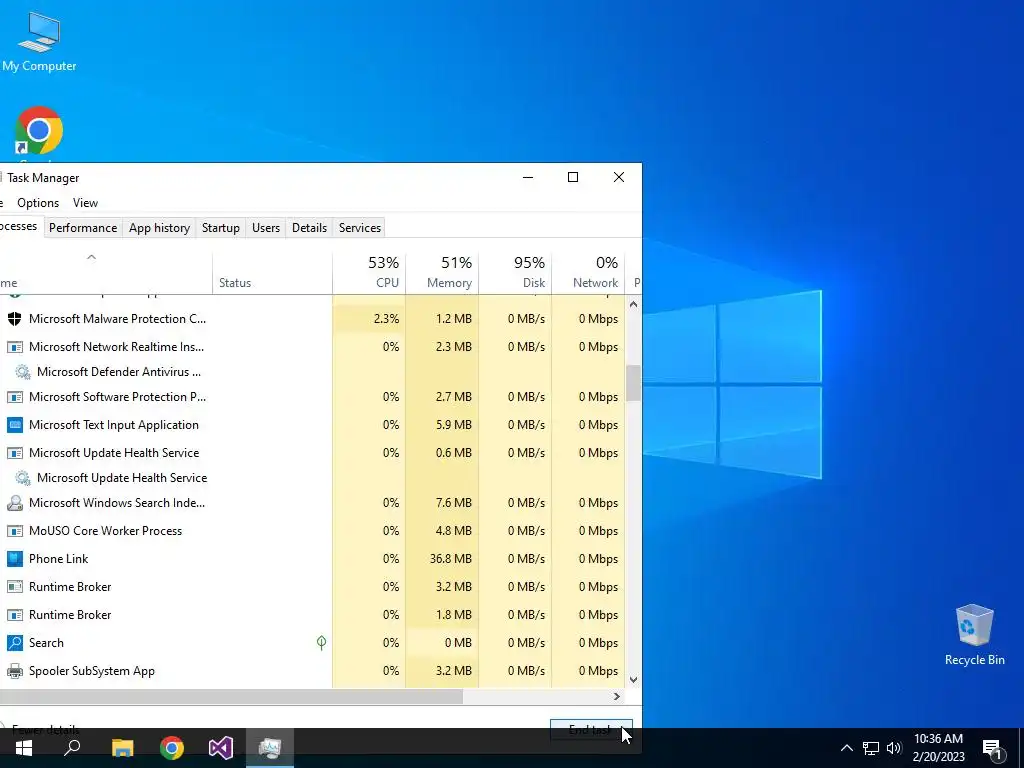The width and height of the screenshot is (1024, 768).
Task: Click the Microsoft Malware Protection shield icon
Action: click(14, 319)
